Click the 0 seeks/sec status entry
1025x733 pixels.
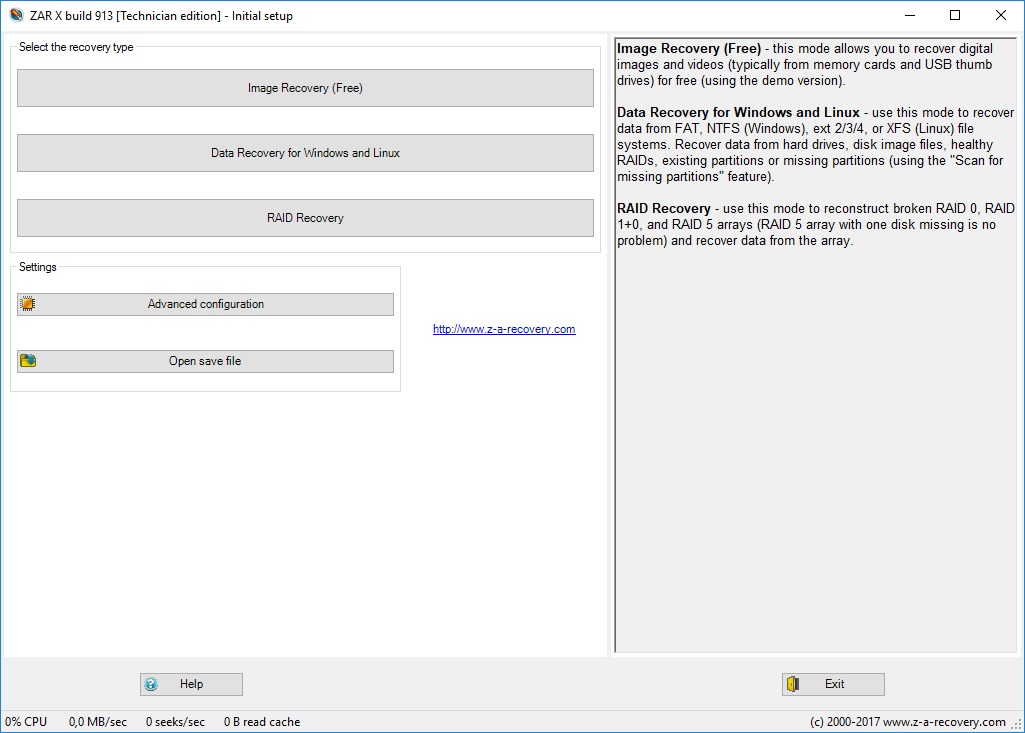click(175, 722)
